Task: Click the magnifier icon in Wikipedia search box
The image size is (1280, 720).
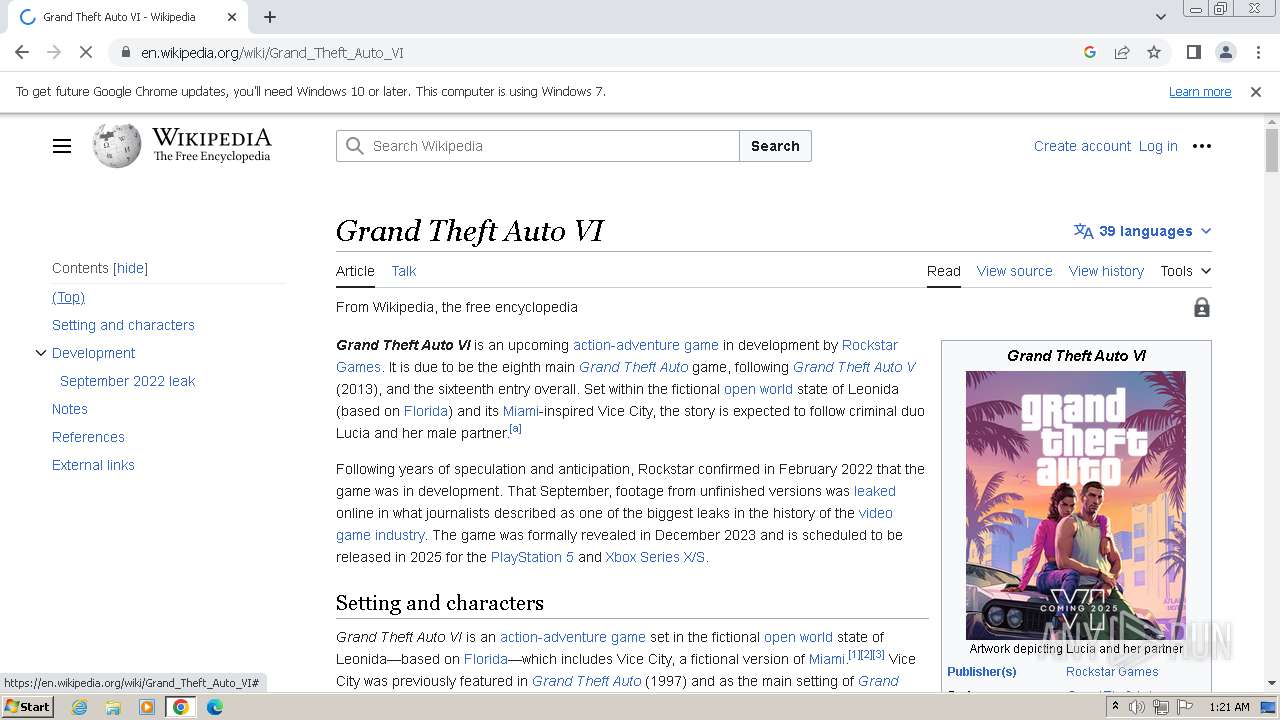Action: pos(355,146)
